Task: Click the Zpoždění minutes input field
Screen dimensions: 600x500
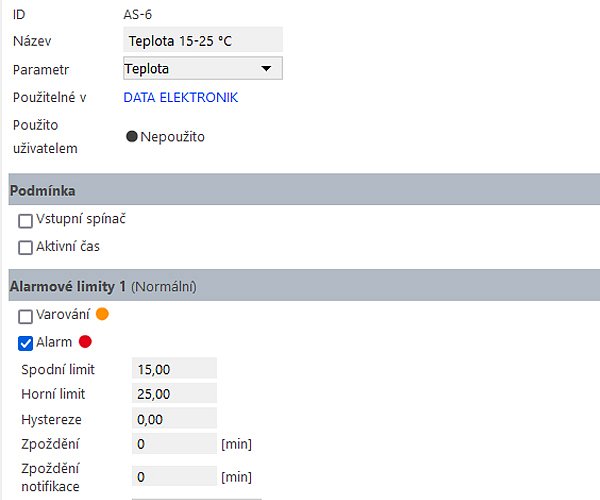Action: point(174,444)
